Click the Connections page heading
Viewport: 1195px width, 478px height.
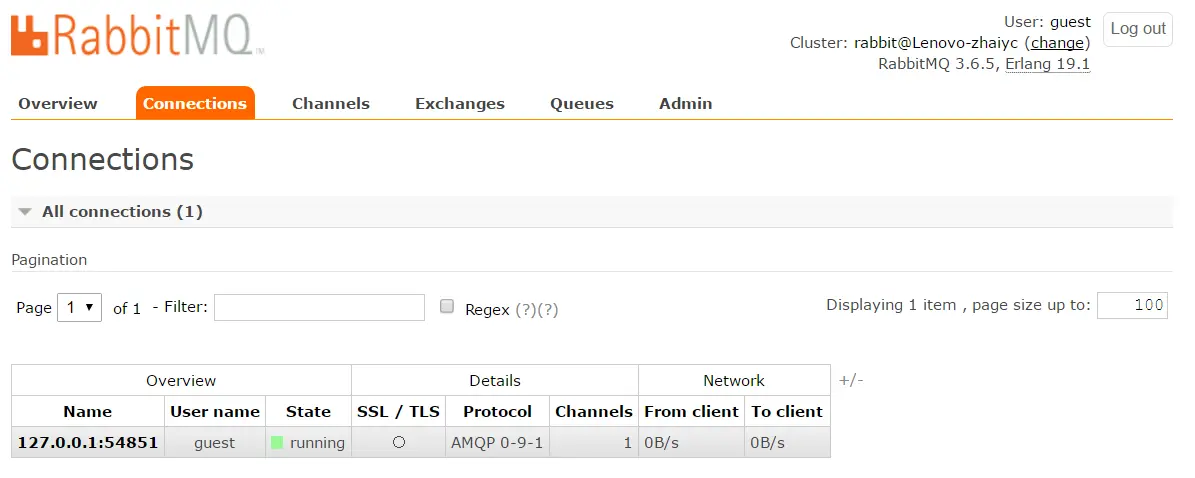click(103, 159)
